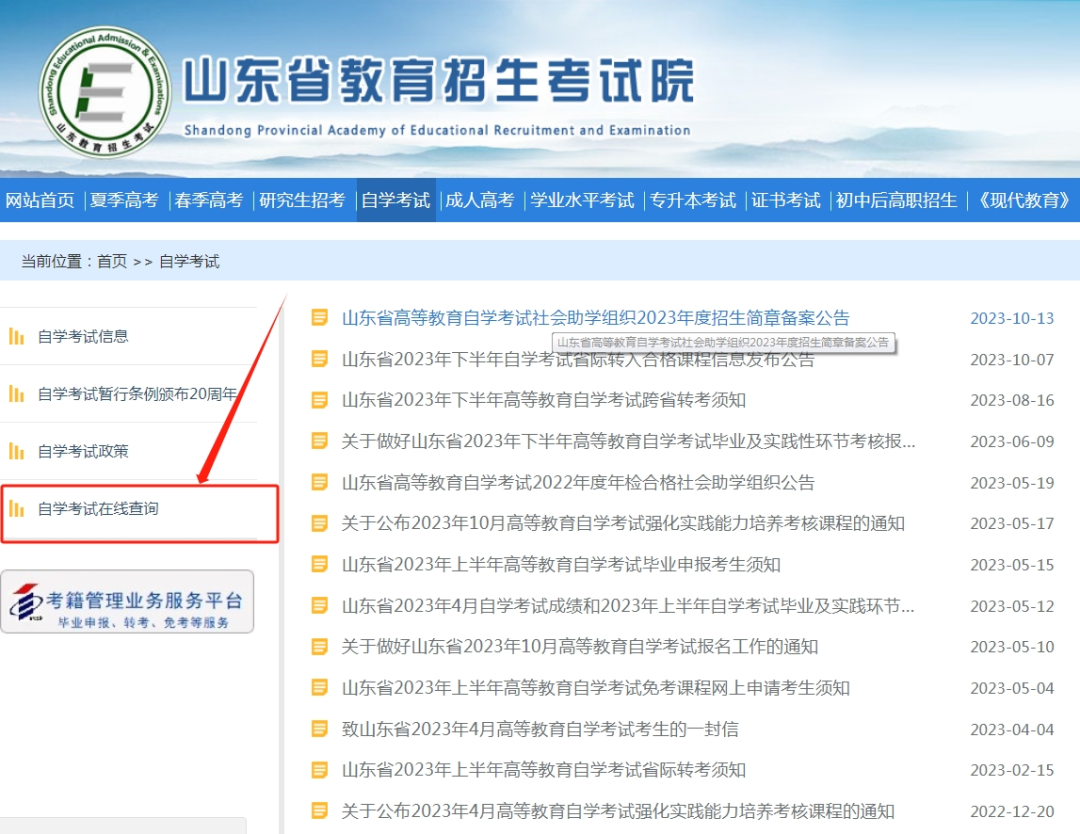Open the 夏季高考 navigation item

[124, 200]
